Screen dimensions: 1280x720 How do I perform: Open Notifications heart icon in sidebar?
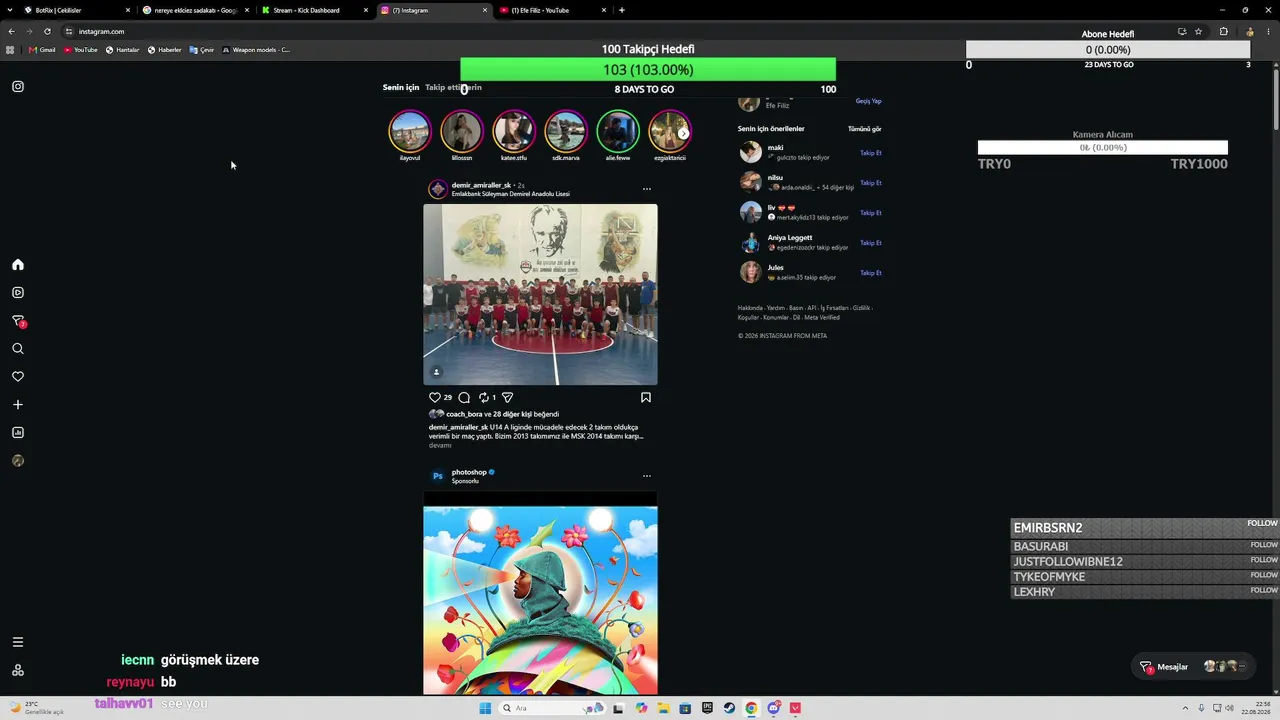(18, 377)
